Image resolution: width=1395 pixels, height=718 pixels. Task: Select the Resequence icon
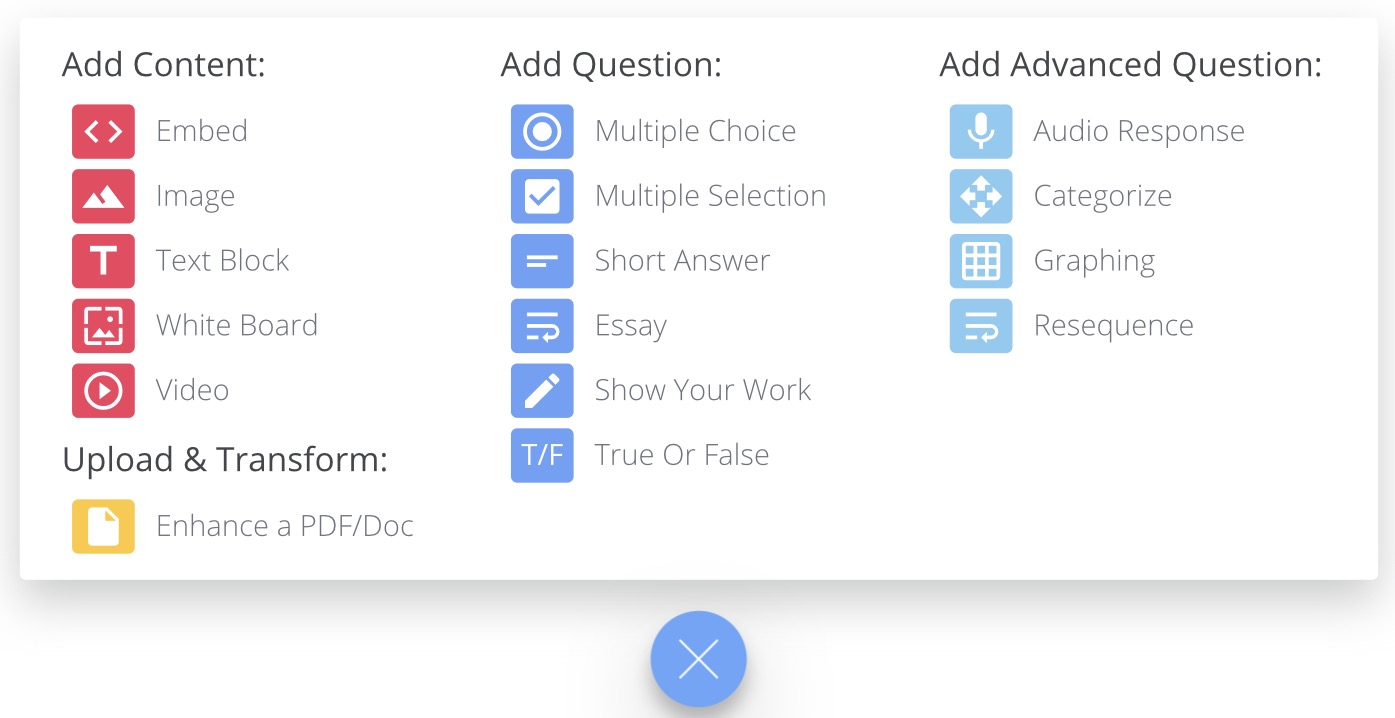(x=981, y=326)
